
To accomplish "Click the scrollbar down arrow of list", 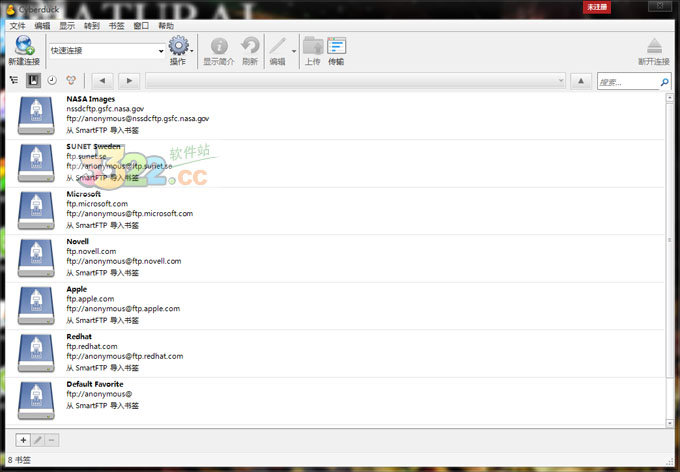I will coord(670,423).
